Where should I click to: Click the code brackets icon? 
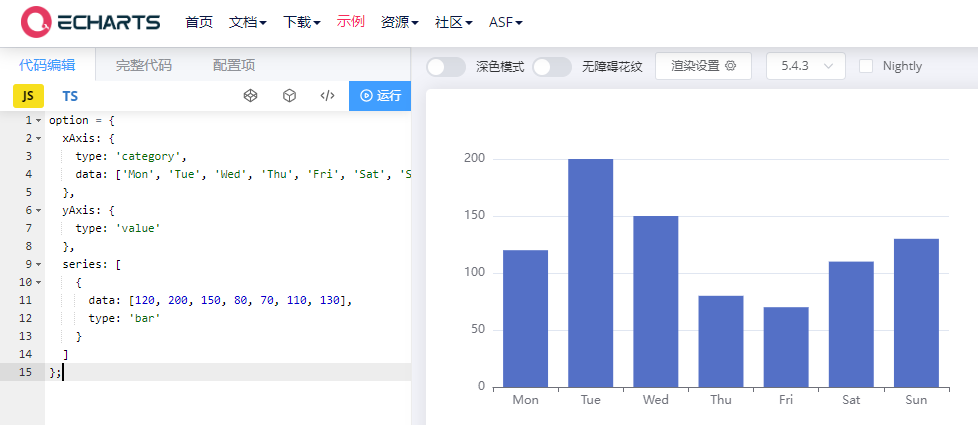tap(327, 96)
